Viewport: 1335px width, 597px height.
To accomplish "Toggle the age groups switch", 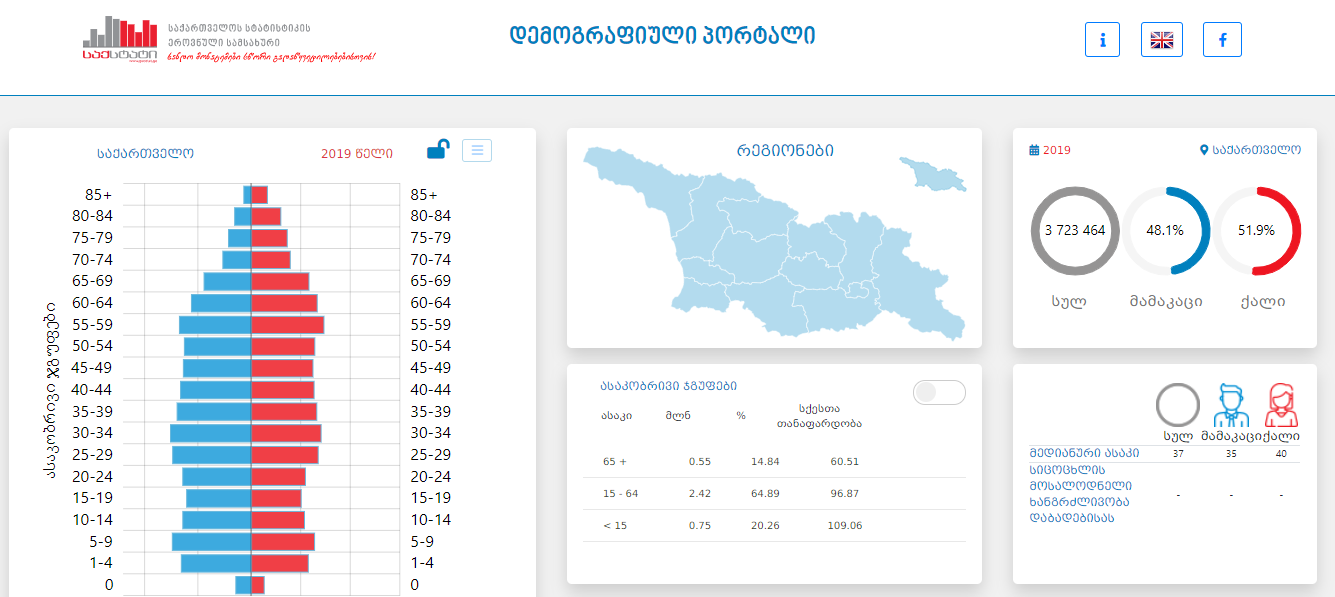I will click(939, 393).
